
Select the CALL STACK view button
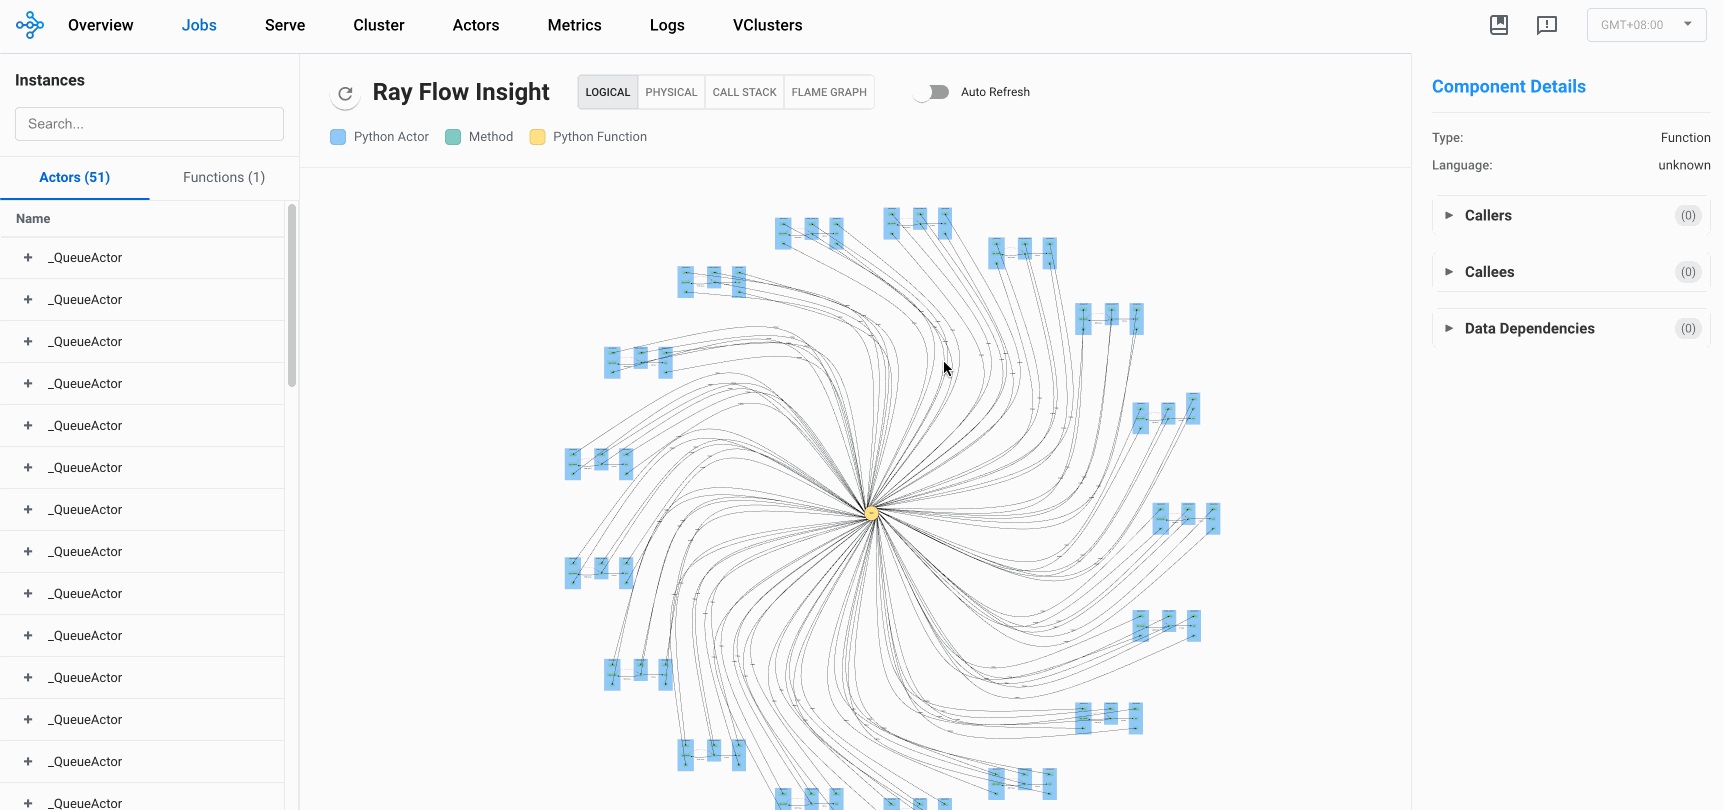pos(744,92)
